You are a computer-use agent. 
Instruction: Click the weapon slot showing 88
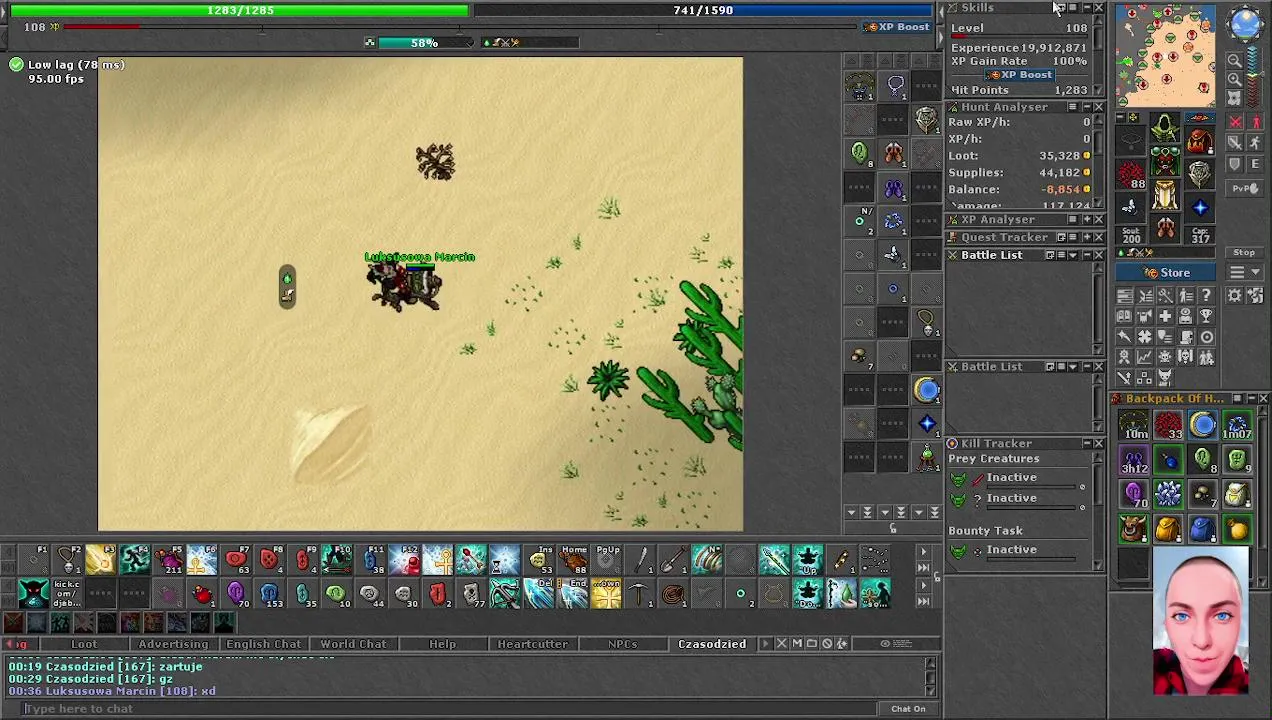(1130, 173)
